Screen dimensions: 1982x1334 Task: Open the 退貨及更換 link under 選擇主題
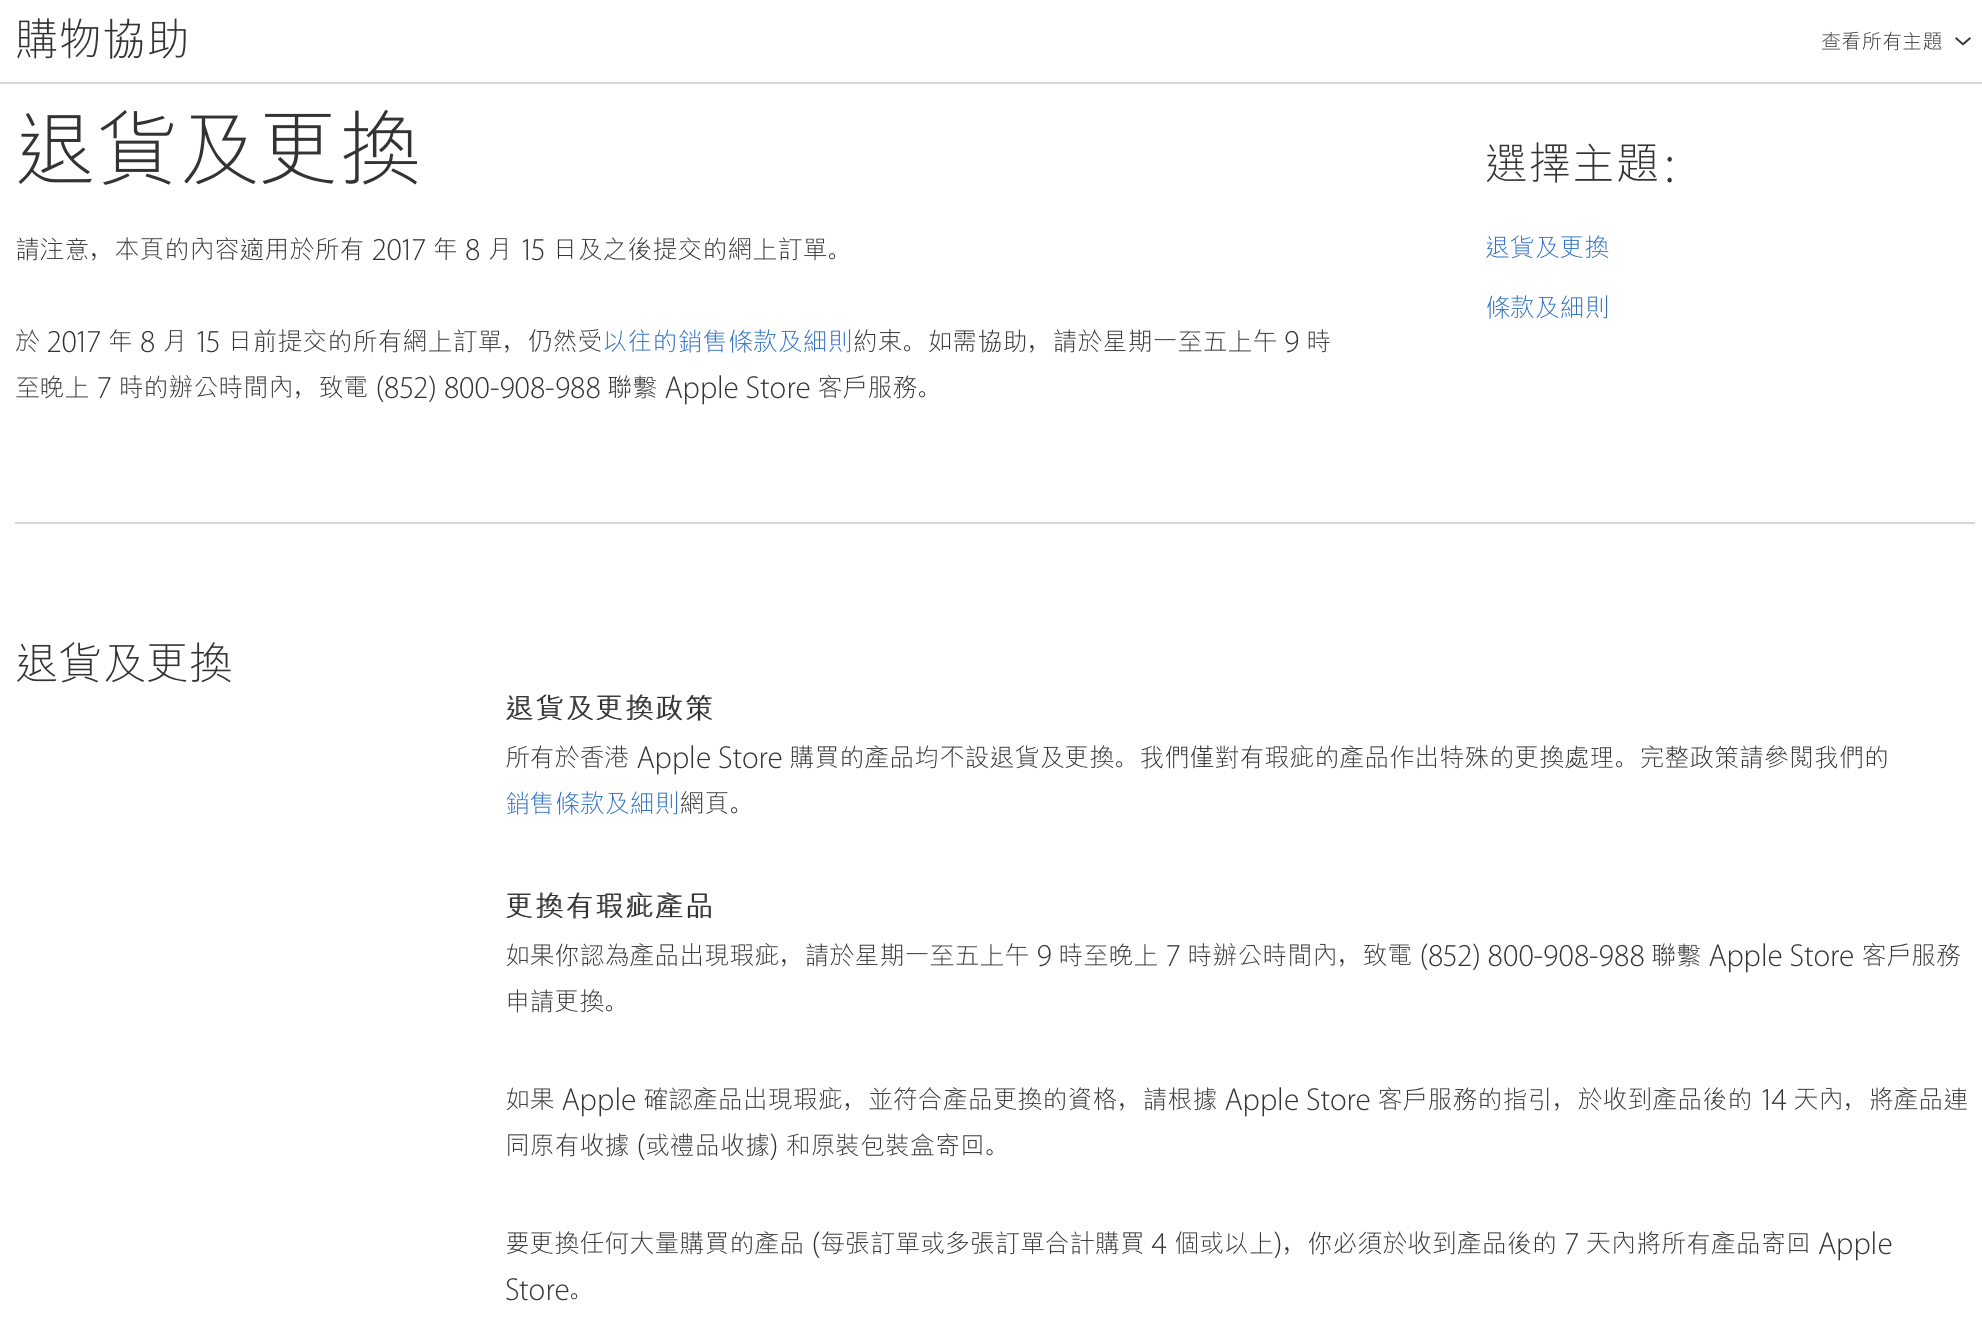tap(1546, 247)
